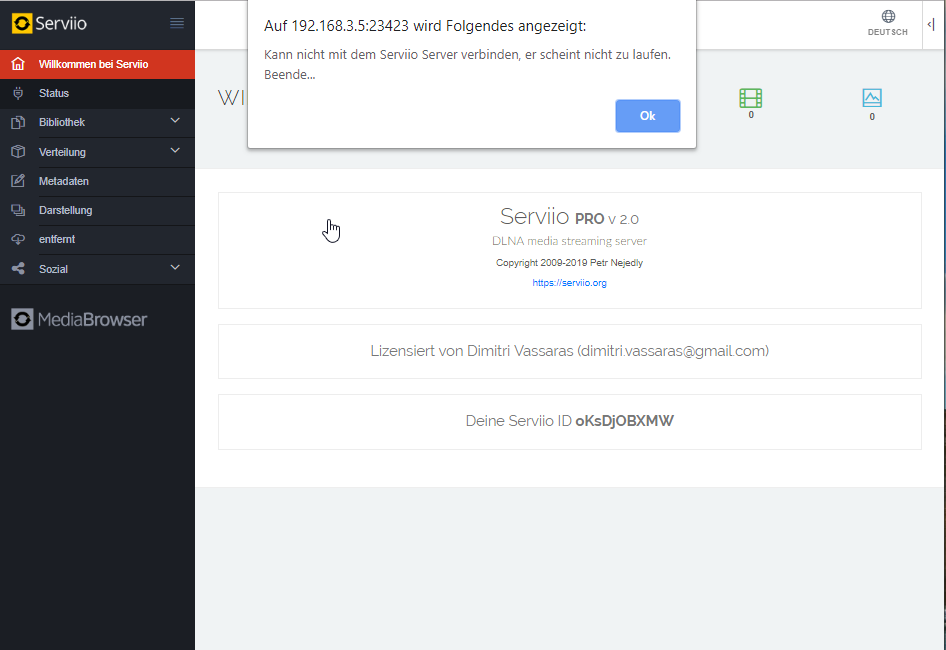Image resolution: width=946 pixels, height=650 pixels.
Task: Select the Metadaten pencil icon
Action: coord(17,181)
